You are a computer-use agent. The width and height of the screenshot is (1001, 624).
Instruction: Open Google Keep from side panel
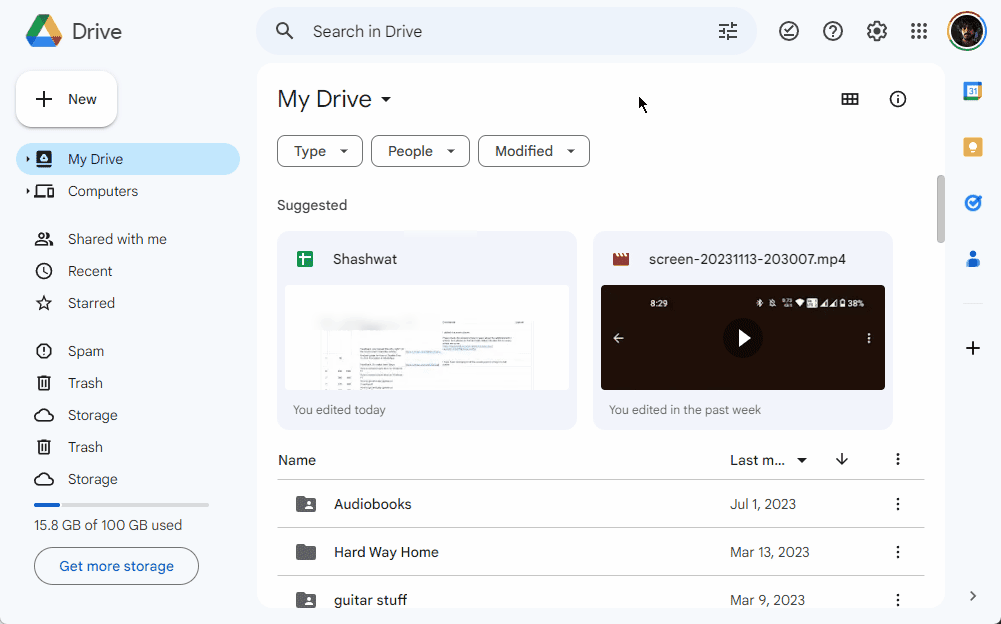(x=972, y=147)
